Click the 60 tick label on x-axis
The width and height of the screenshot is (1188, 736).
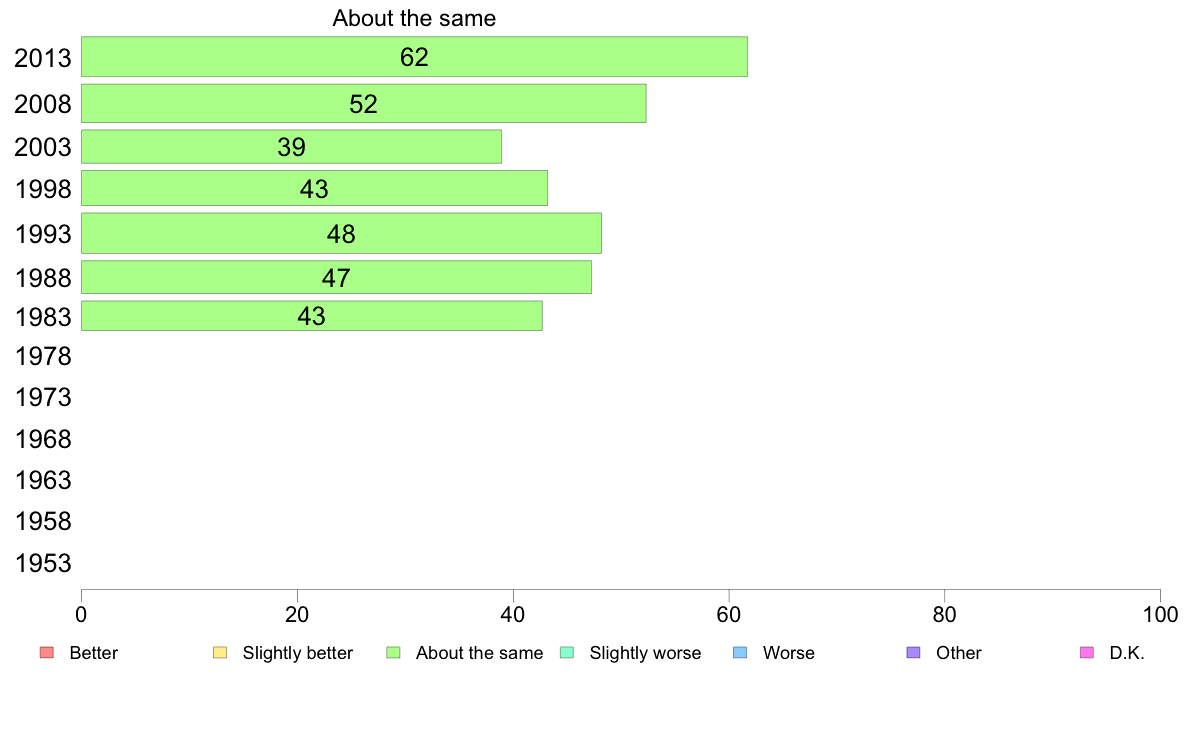click(729, 615)
